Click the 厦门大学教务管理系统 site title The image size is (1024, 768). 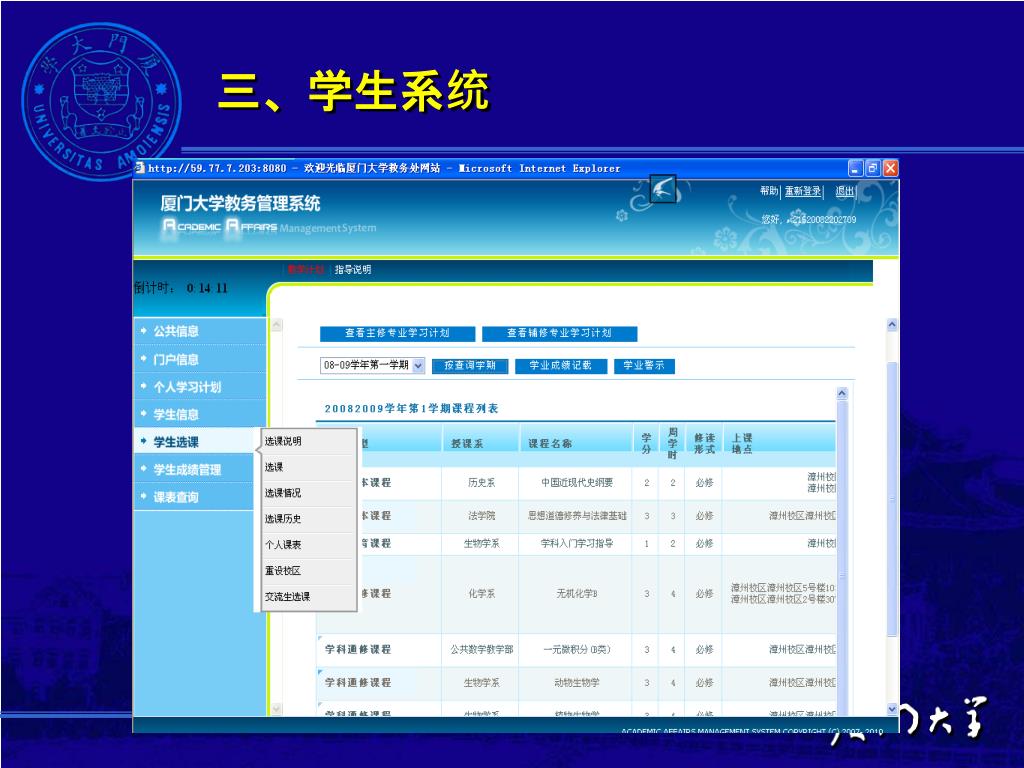pyautogui.click(x=240, y=204)
